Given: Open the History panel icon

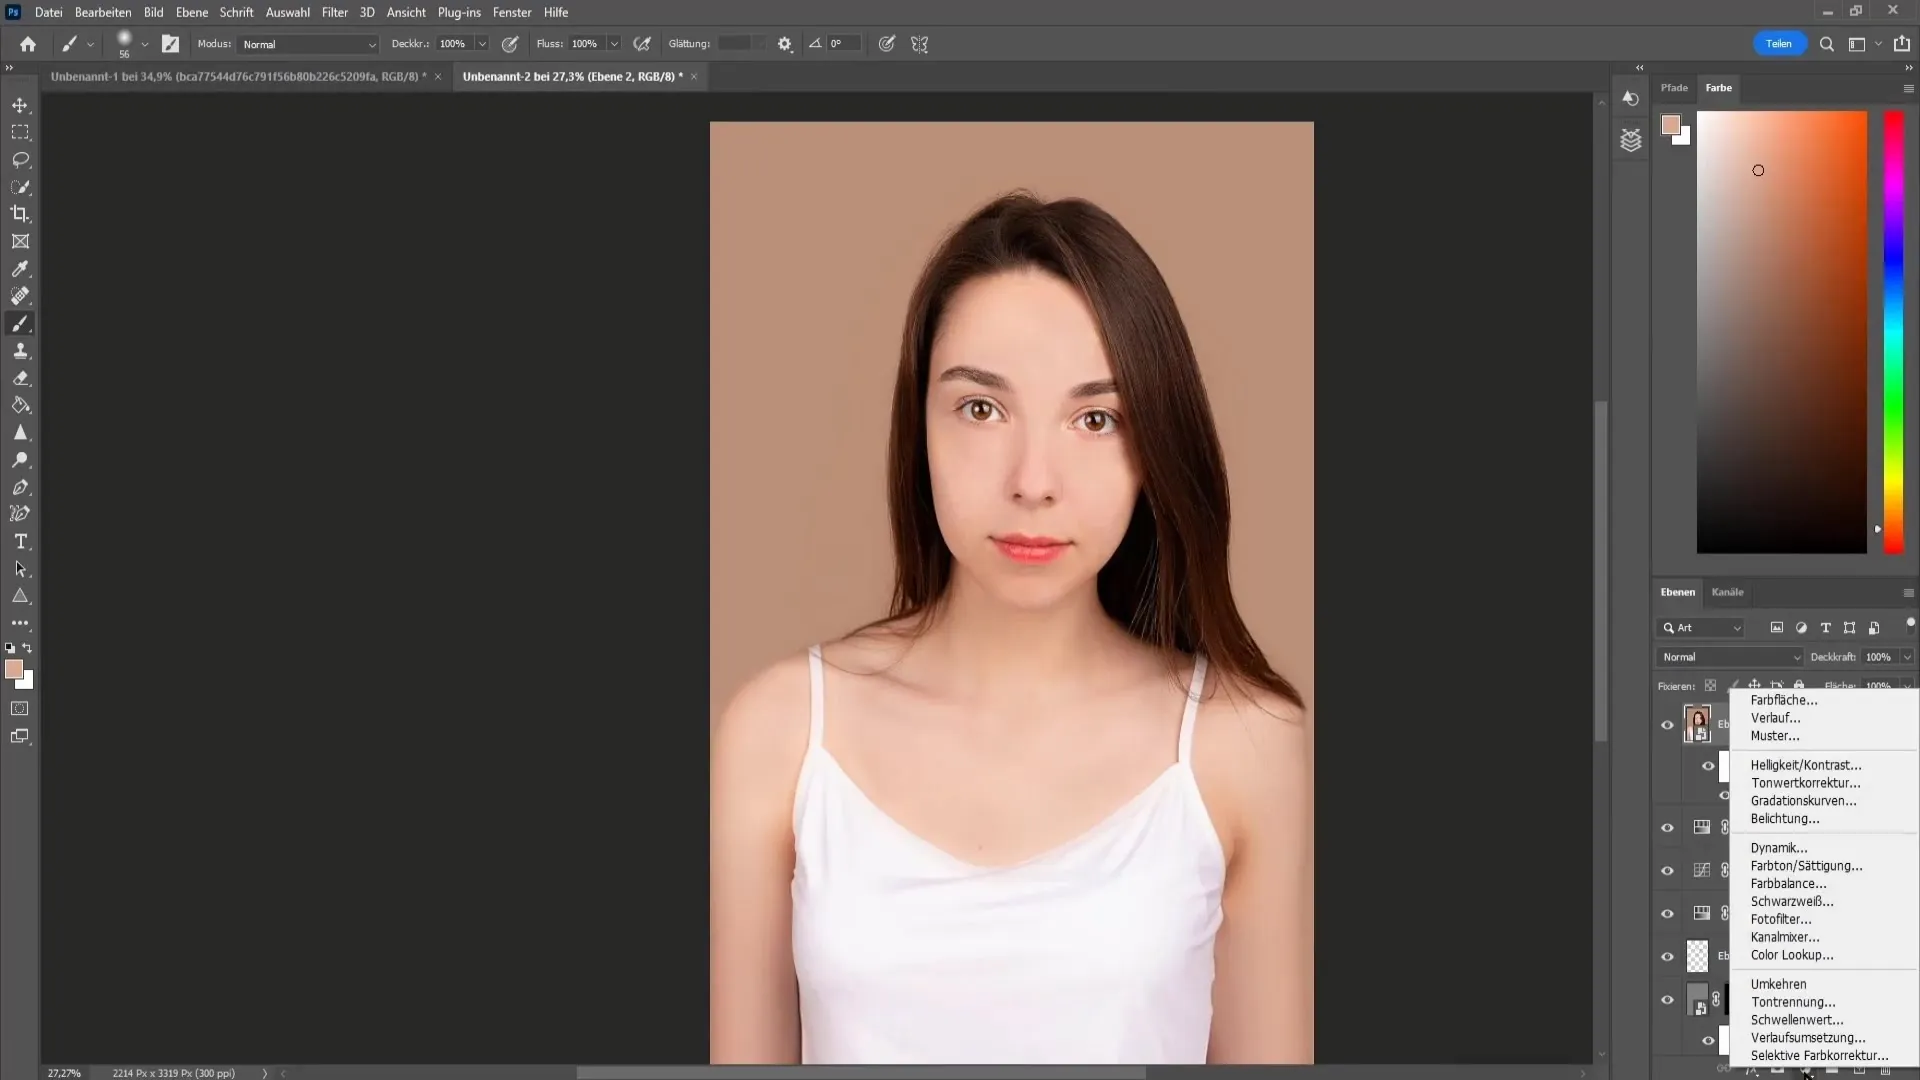Looking at the screenshot, I should pyautogui.click(x=1631, y=98).
